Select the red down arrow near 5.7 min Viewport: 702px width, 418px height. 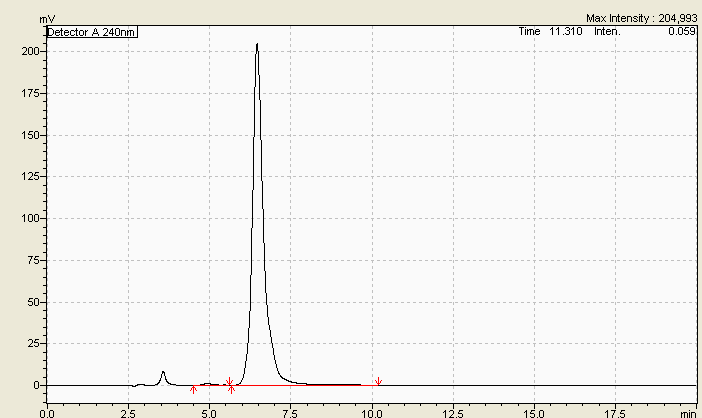[229, 381]
